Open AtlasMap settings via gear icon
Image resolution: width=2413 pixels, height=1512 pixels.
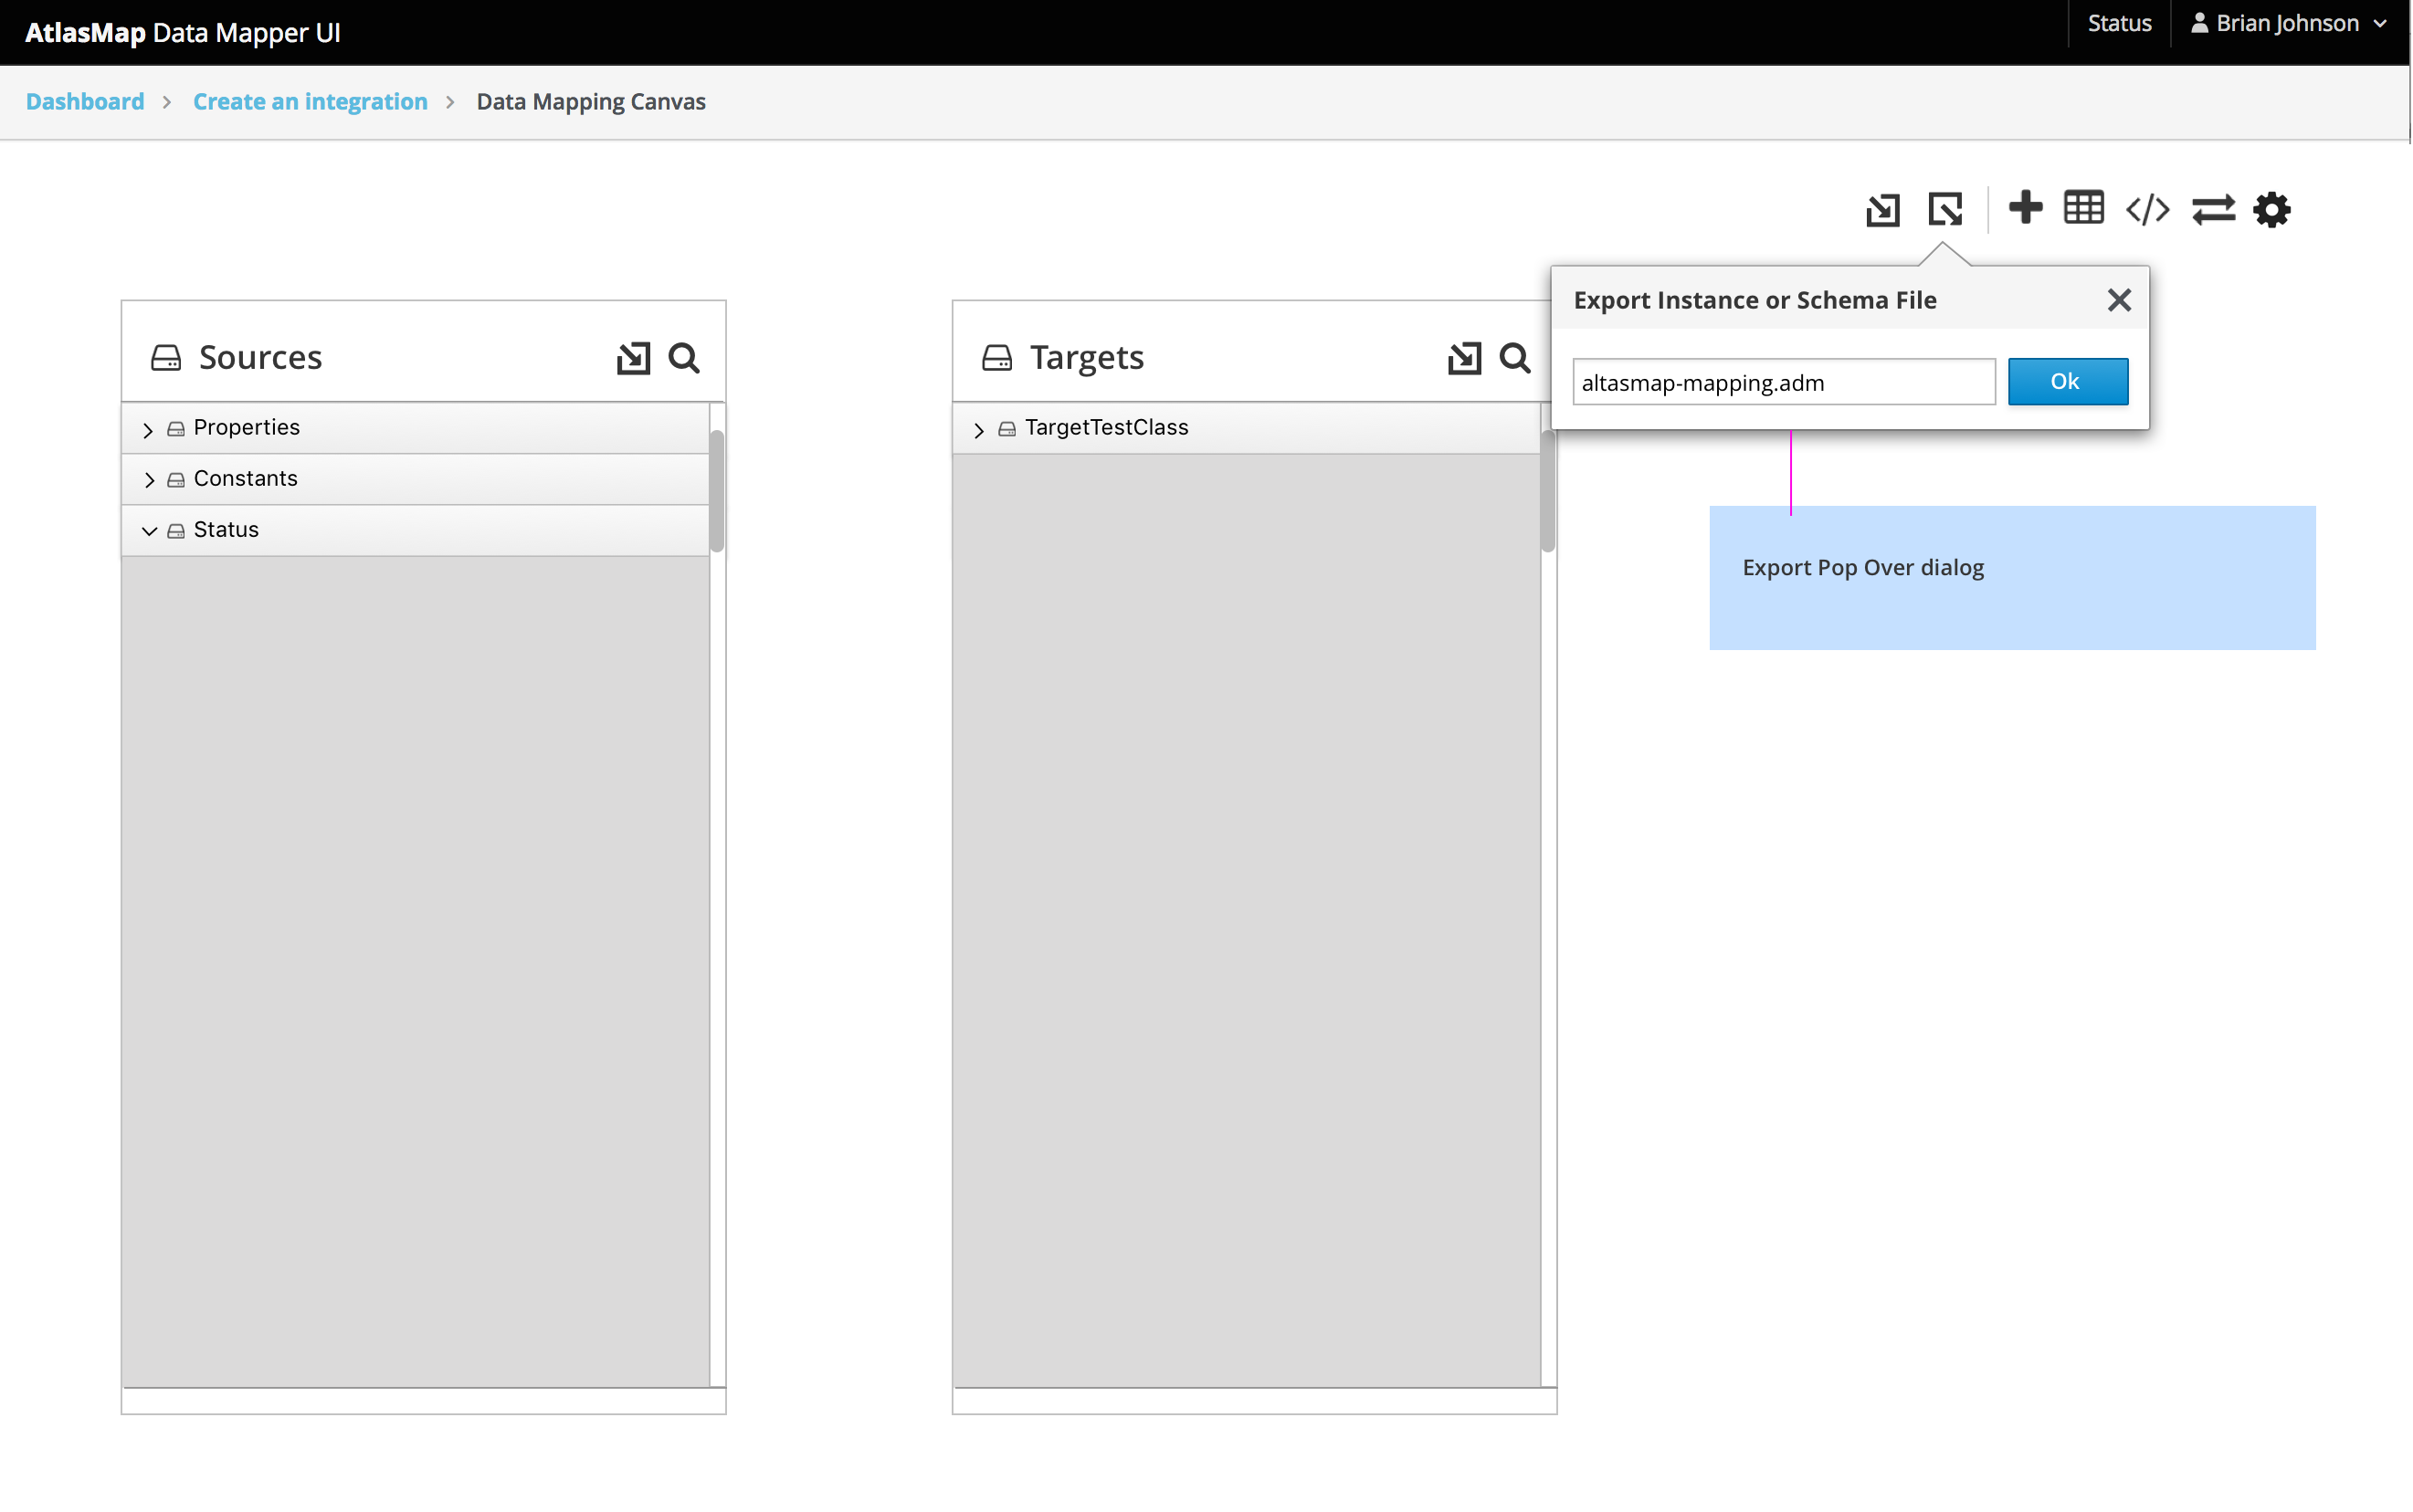[x=2273, y=209]
